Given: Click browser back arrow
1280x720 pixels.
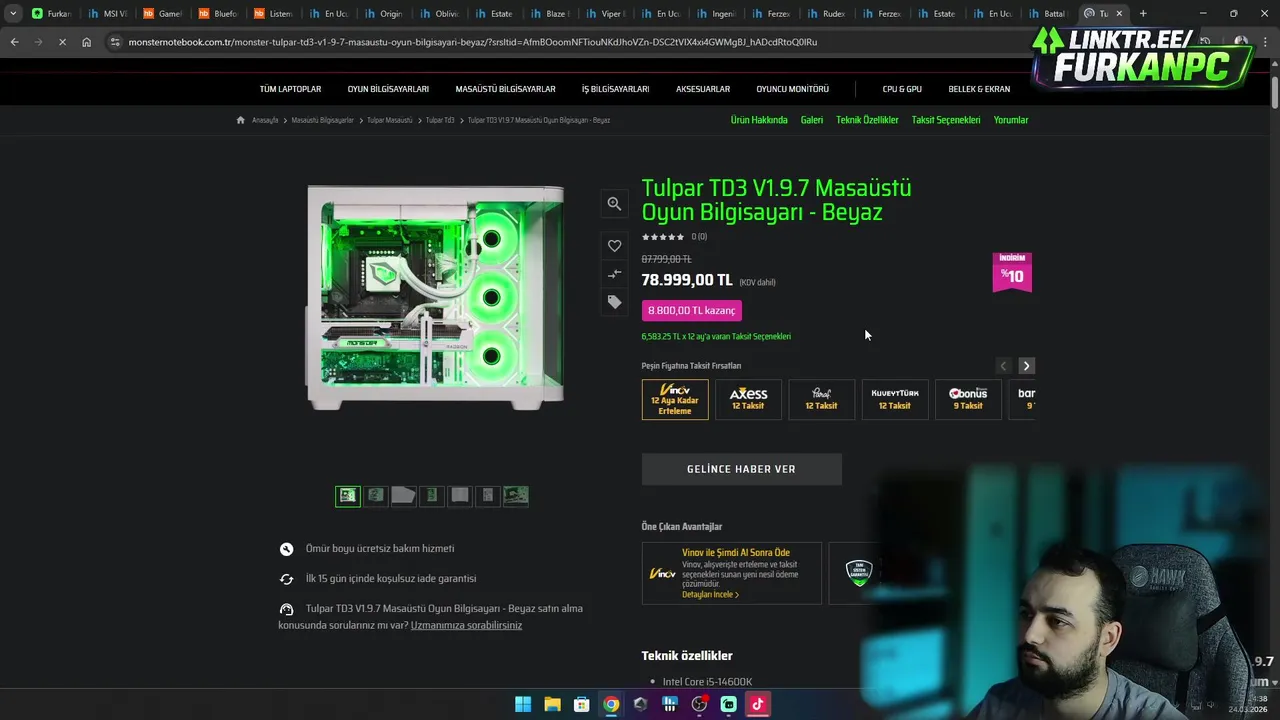Looking at the screenshot, I should click(14, 42).
